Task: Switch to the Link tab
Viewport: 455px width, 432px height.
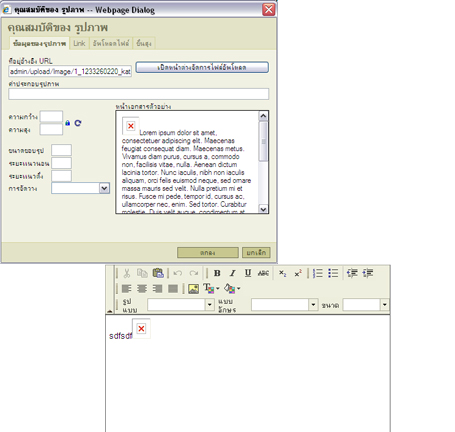Action: point(79,43)
